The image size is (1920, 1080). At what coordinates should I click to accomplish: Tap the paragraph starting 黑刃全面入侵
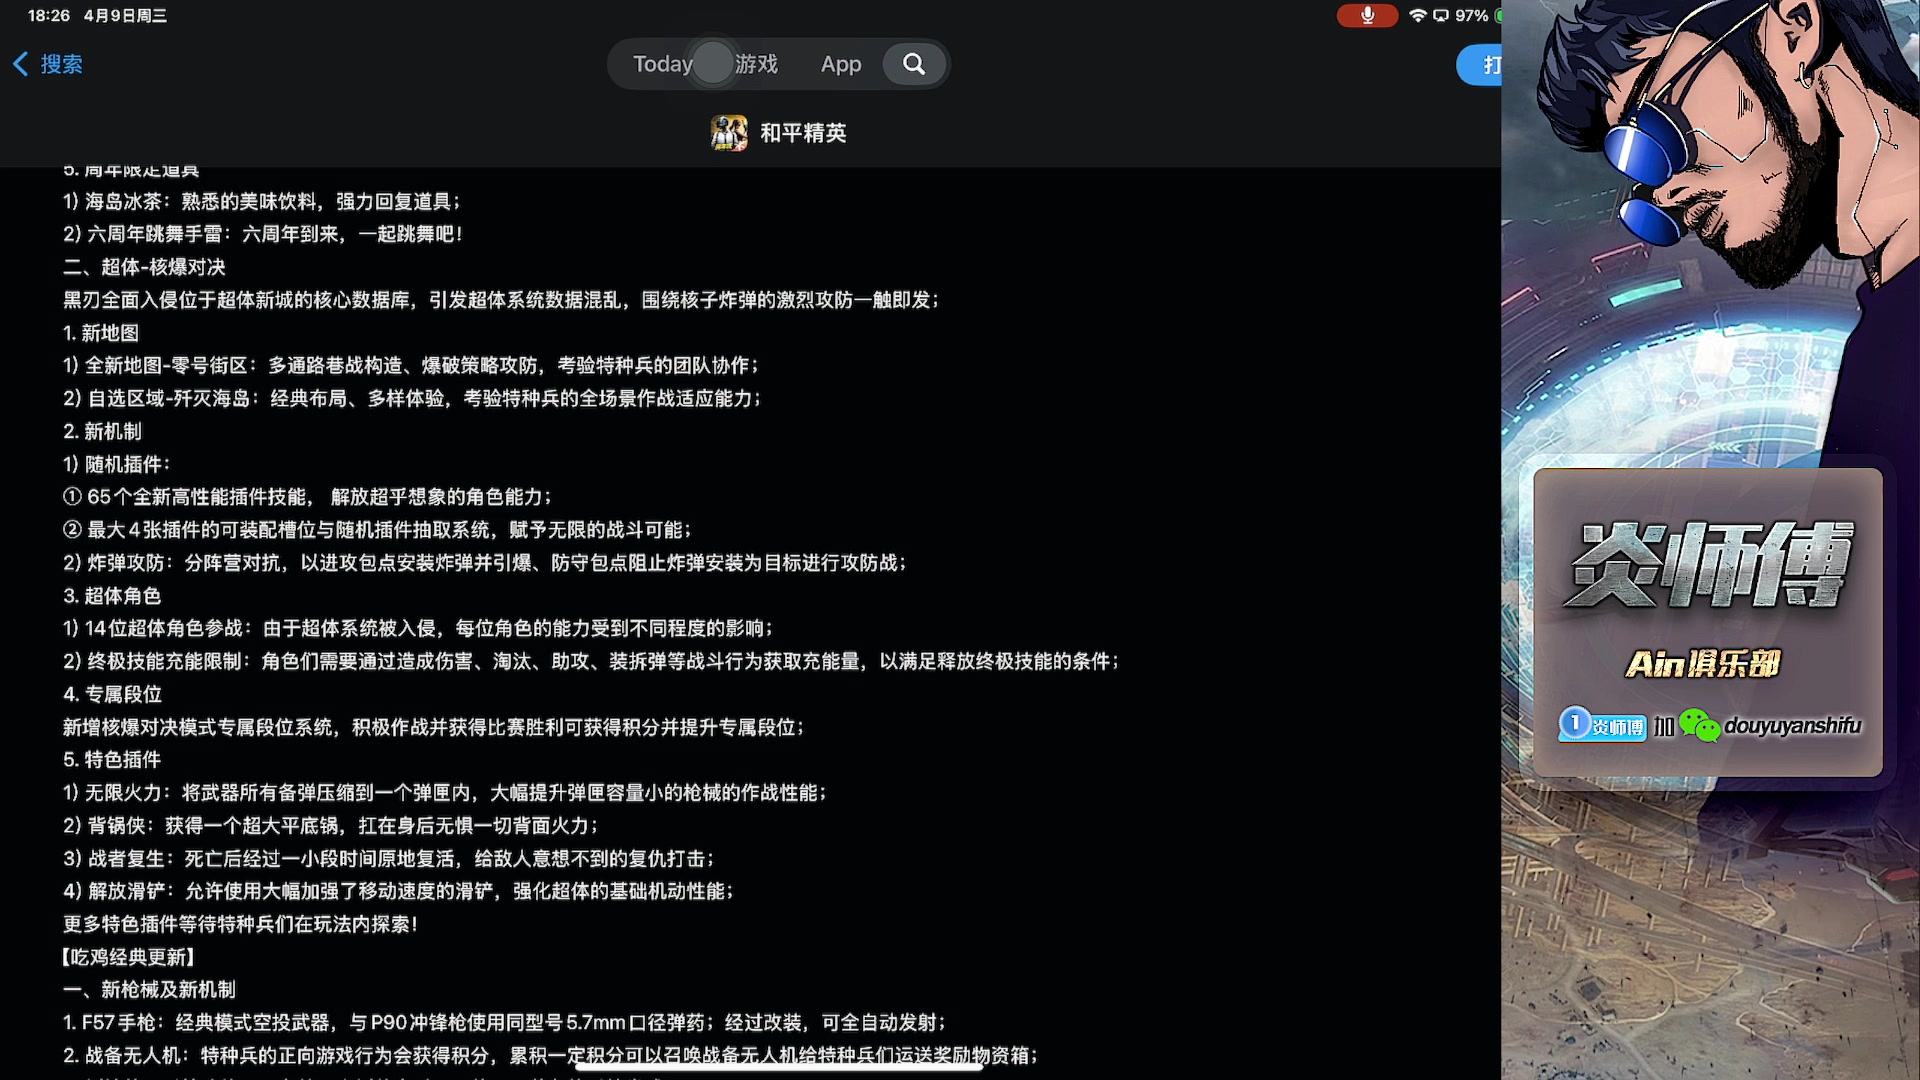[501, 300]
